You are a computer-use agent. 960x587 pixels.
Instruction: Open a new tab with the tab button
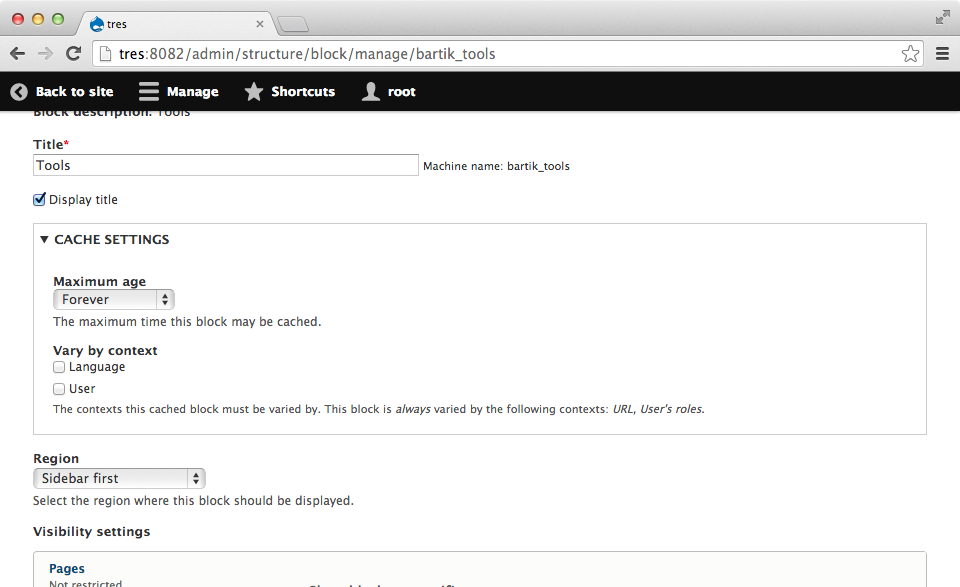click(292, 24)
